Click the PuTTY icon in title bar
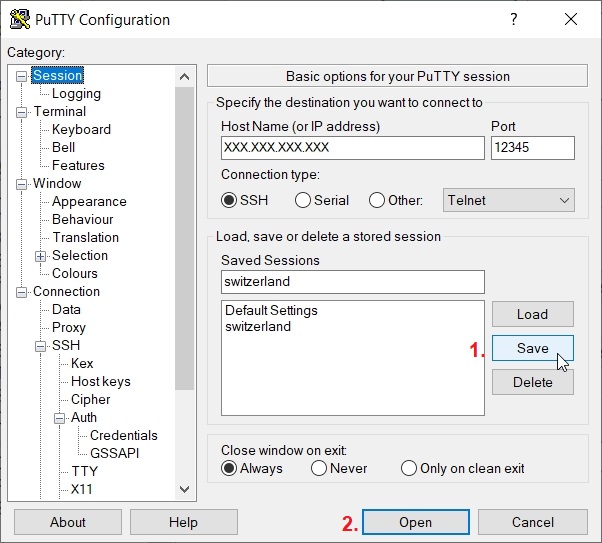This screenshot has width=602, height=543. 18,19
